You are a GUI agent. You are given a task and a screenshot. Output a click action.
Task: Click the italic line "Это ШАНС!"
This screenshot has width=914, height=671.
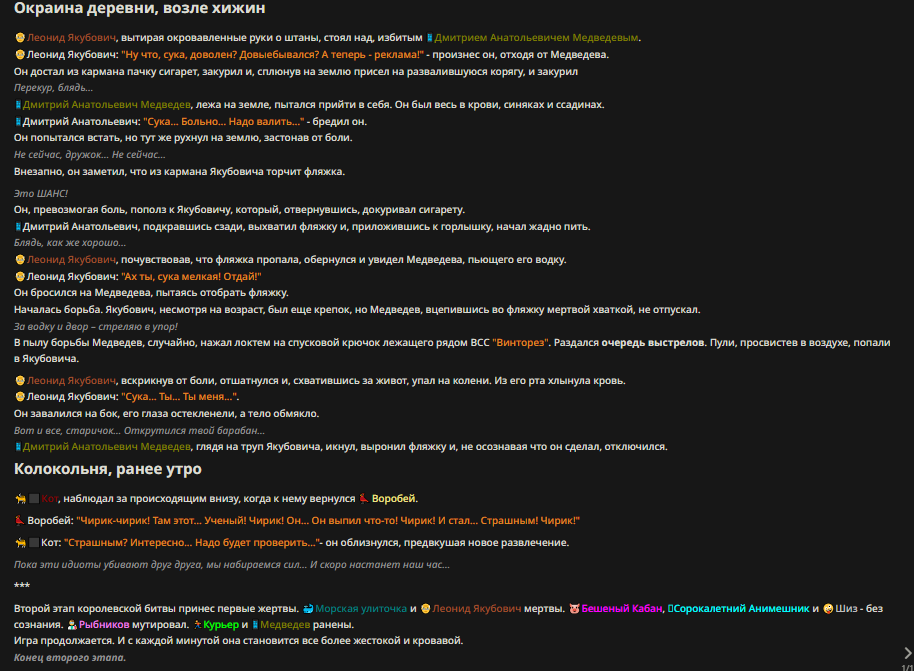click(41, 193)
